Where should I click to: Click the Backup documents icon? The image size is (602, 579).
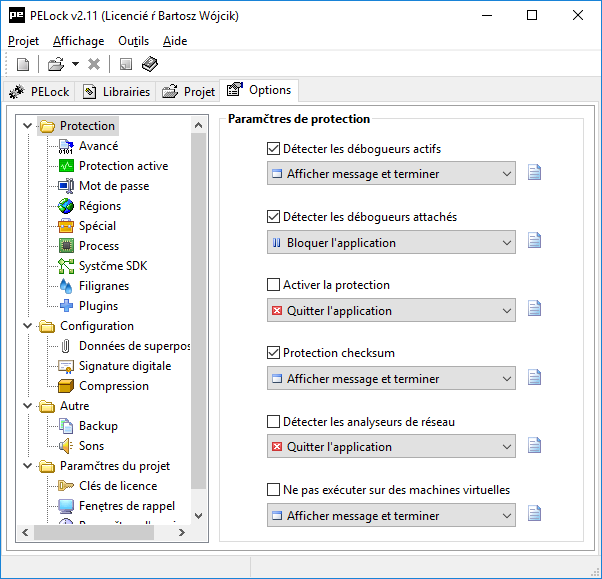click(66, 426)
